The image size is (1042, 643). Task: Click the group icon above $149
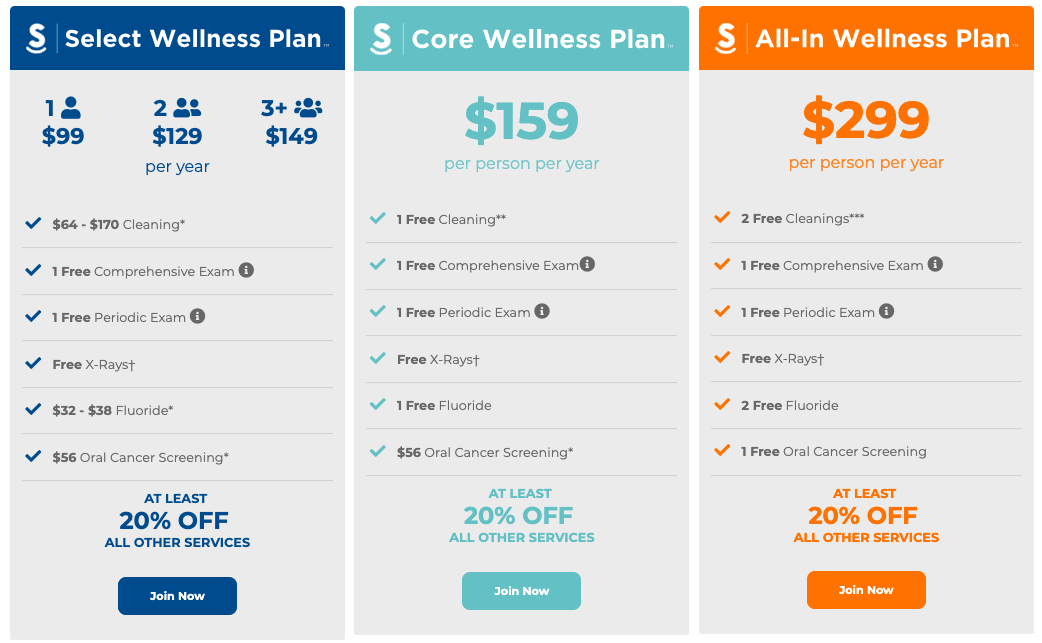pyautogui.click(x=308, y=108)
